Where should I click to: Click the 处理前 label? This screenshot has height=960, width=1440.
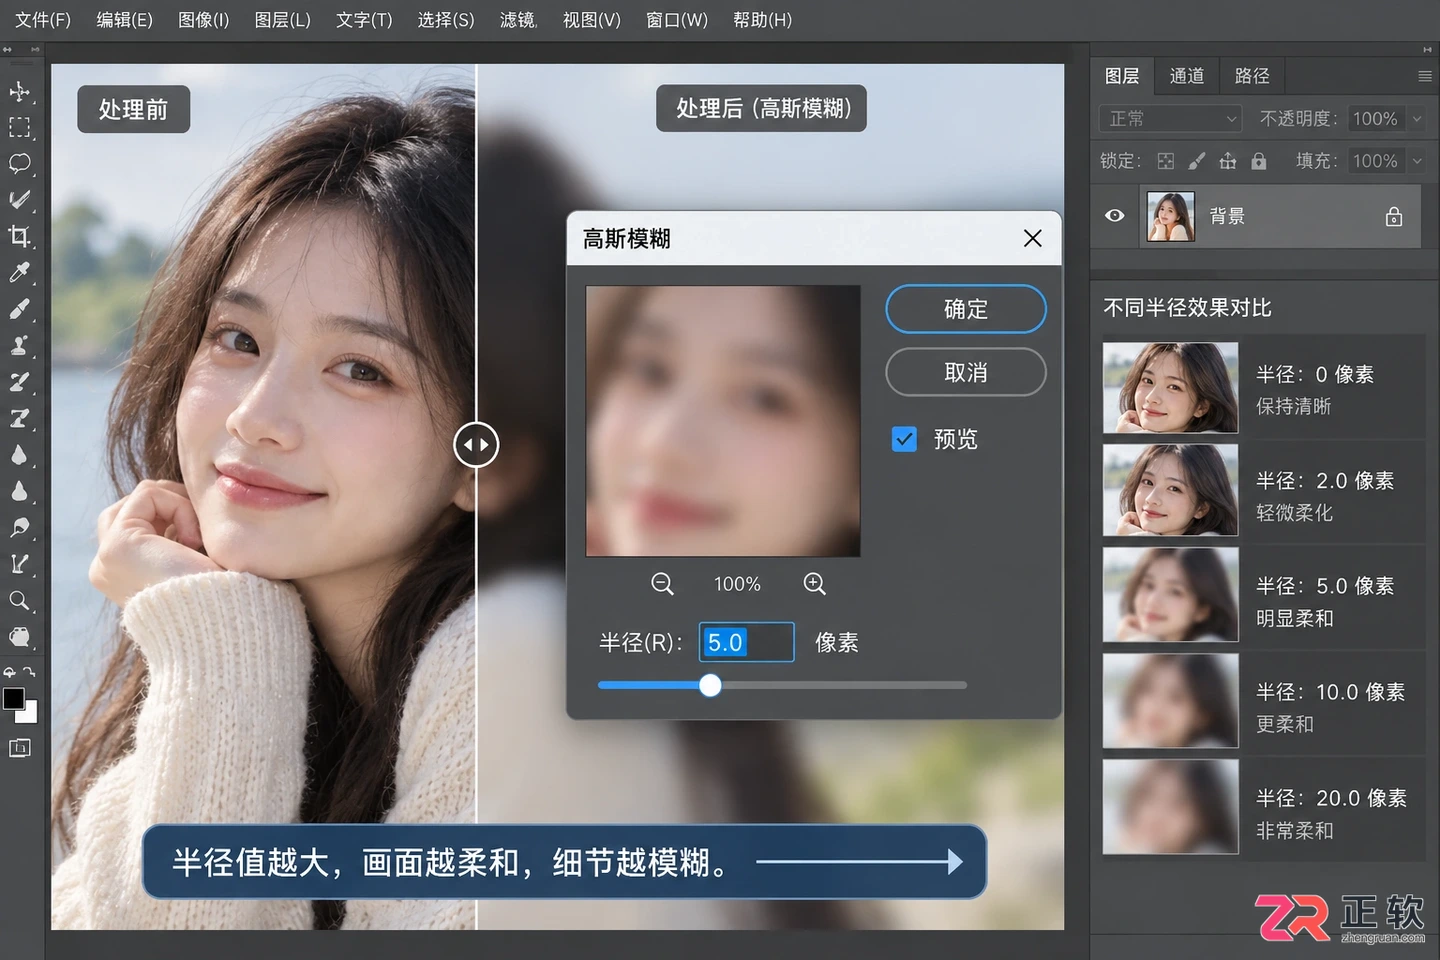[x=133, y=109]
